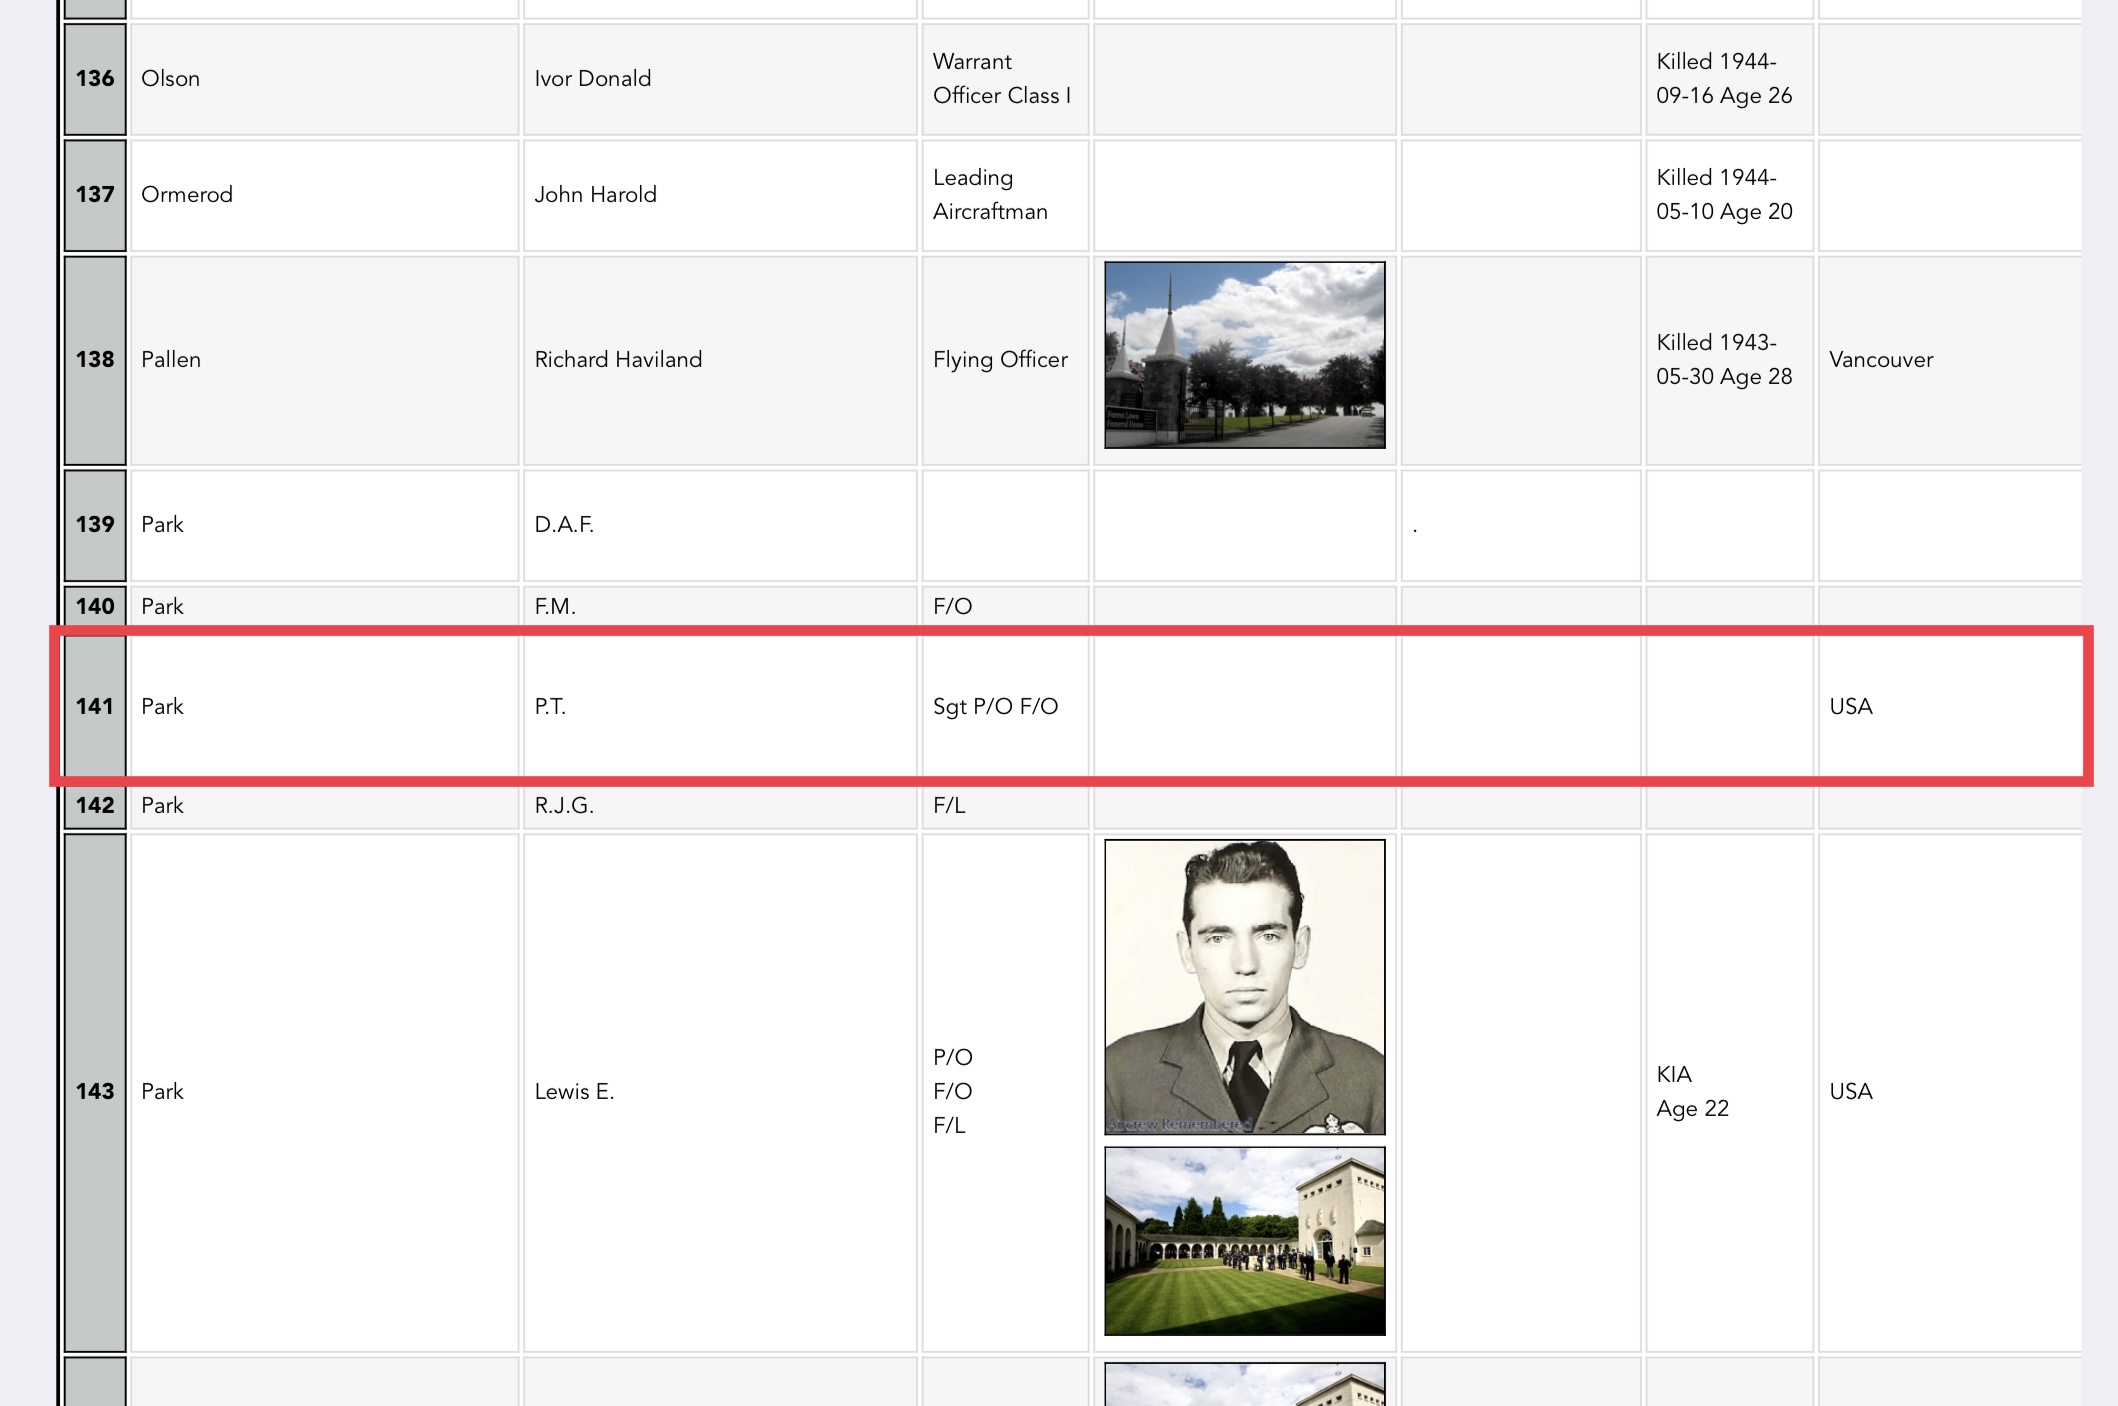Click the Ormerod surname cell
This screenshot has height=1406, width=2118.
point(324,195)
